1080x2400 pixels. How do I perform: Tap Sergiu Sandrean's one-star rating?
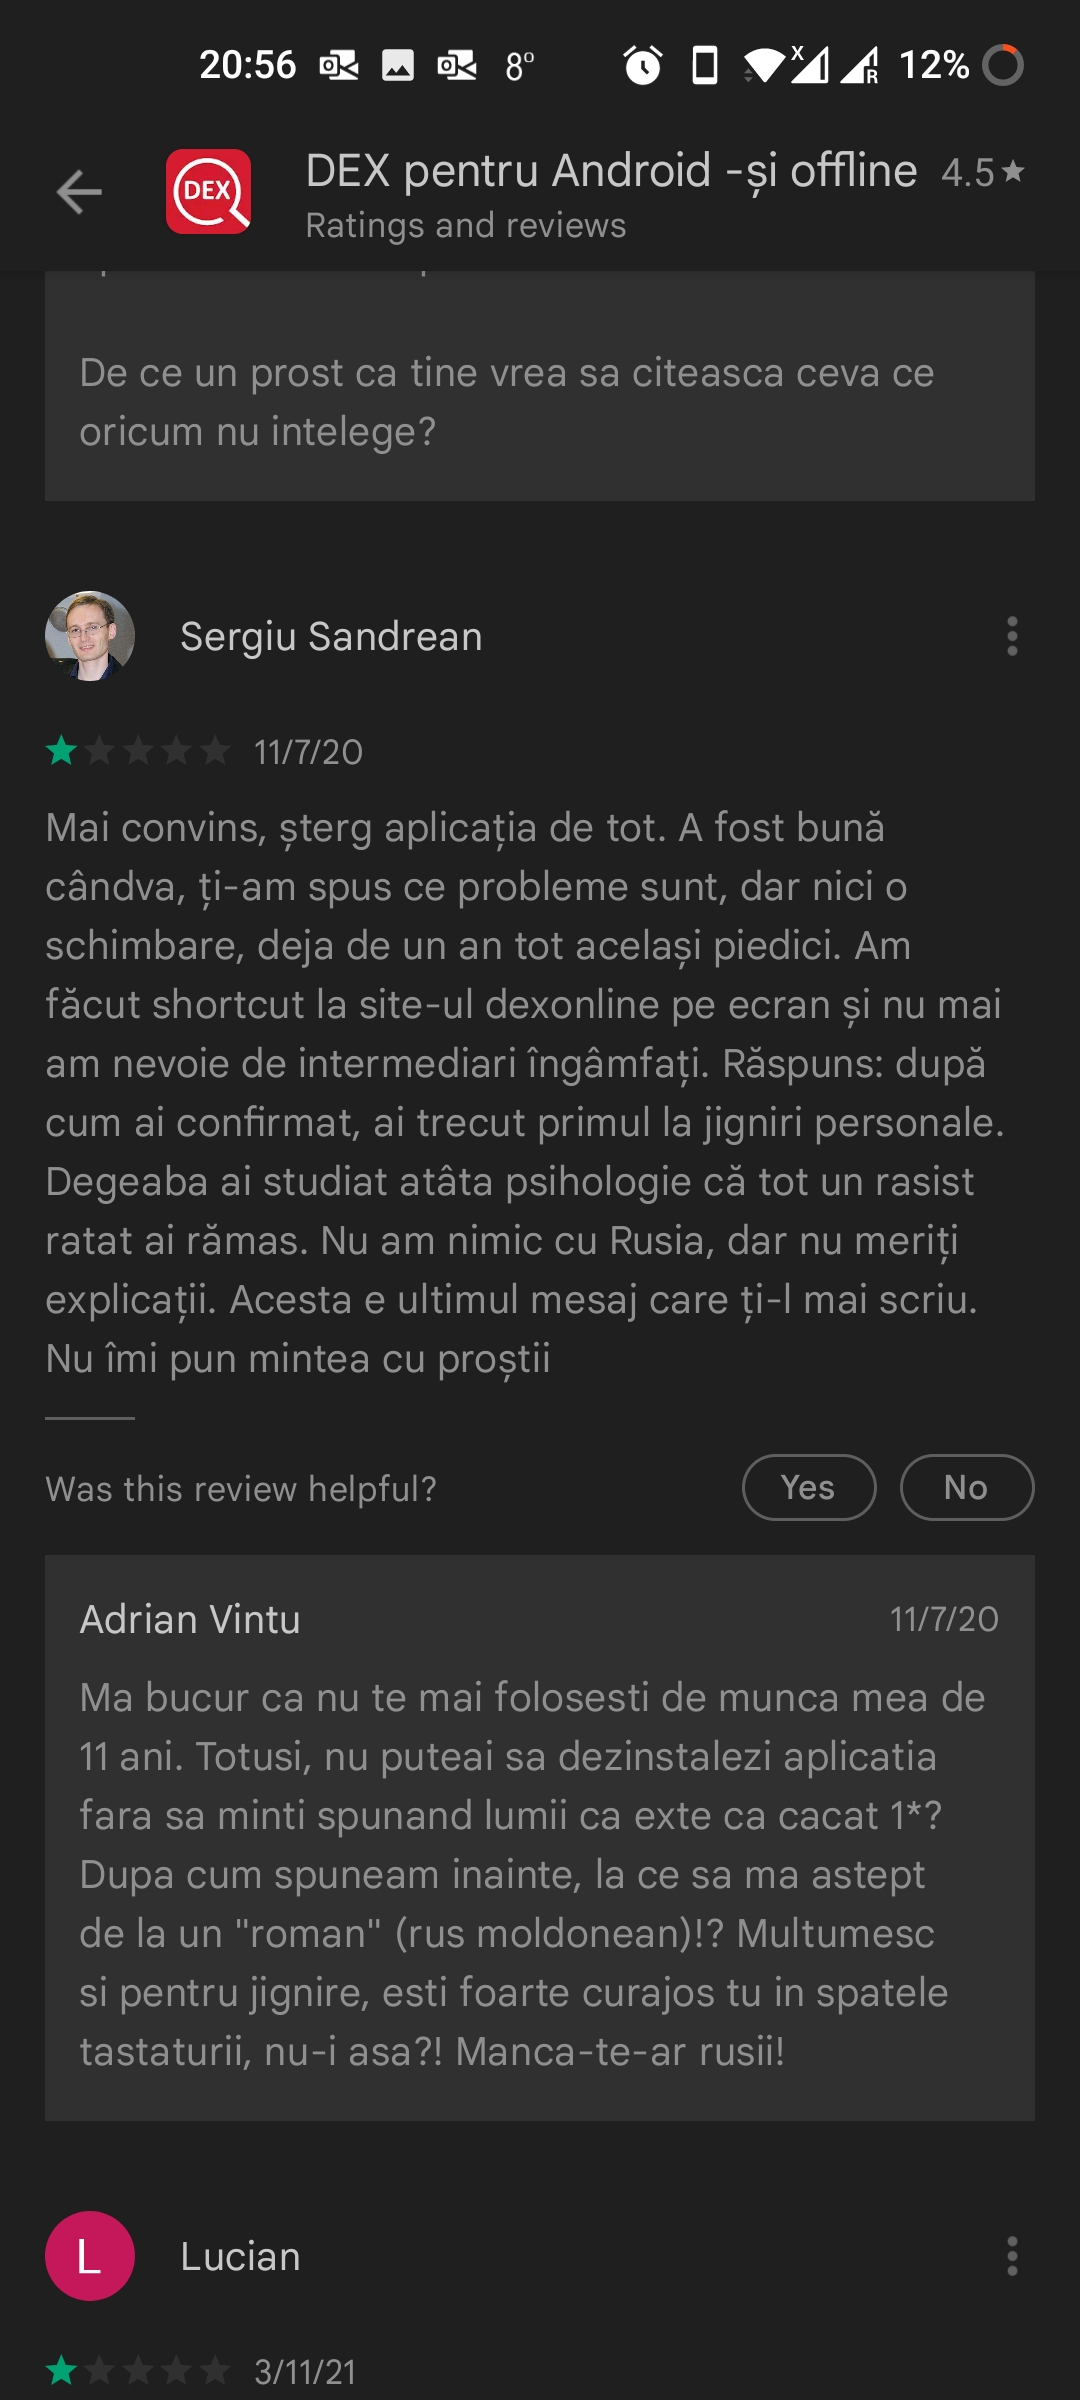(x=138, y=751)
